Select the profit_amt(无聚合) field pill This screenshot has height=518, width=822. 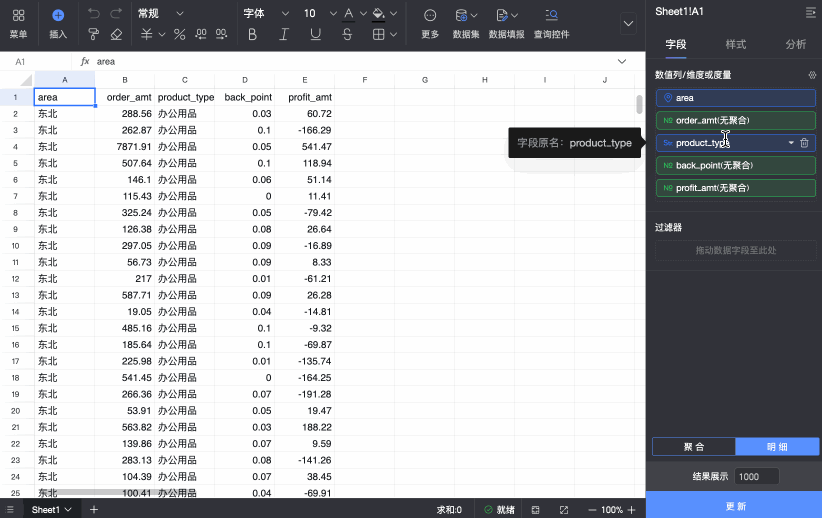click(x=736, y=188)
